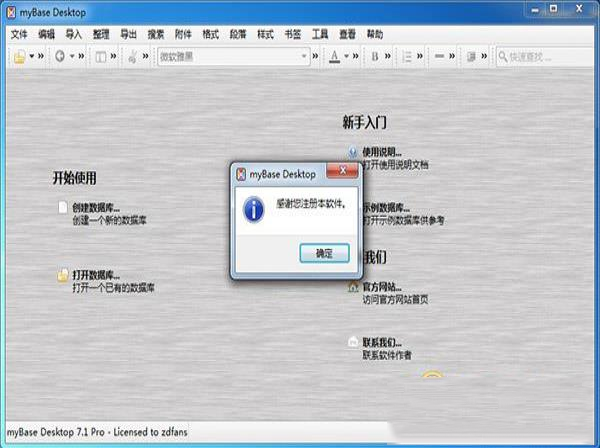Click the Bold B formatting icon
This screenshot has width=600, height=448.
pyautogui.click(x=376, y=56)
